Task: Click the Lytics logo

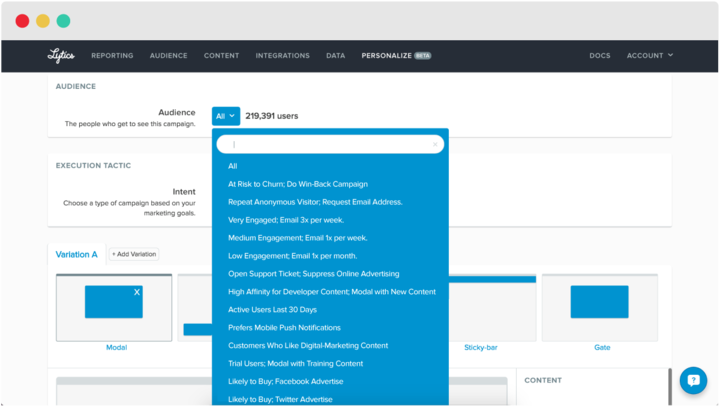Action: pos(61,55)
